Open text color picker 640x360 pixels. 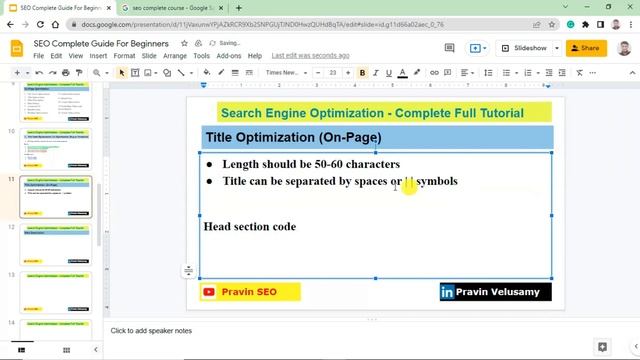click(402, 73)
